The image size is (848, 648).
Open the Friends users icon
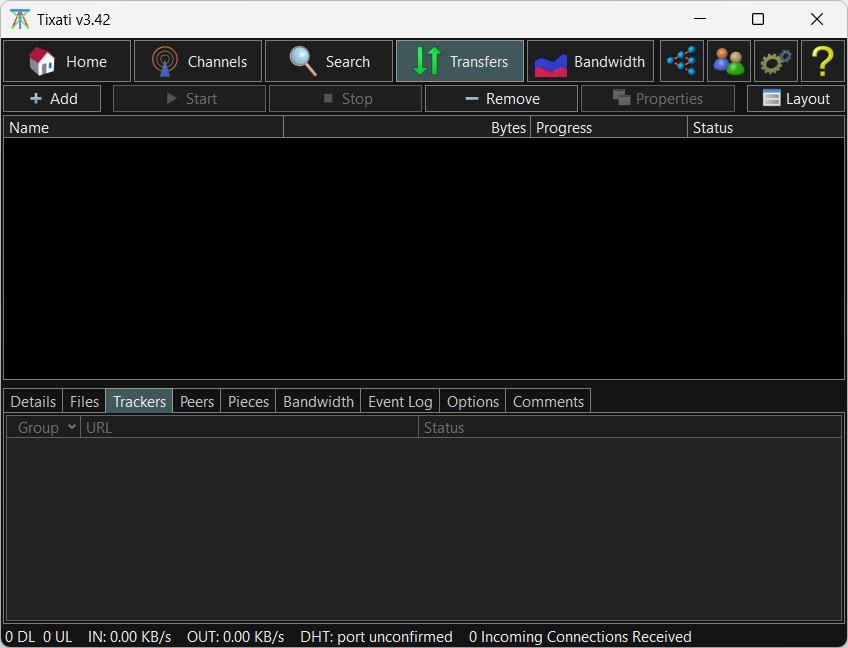pyautogui.click(x=729, y=61)
